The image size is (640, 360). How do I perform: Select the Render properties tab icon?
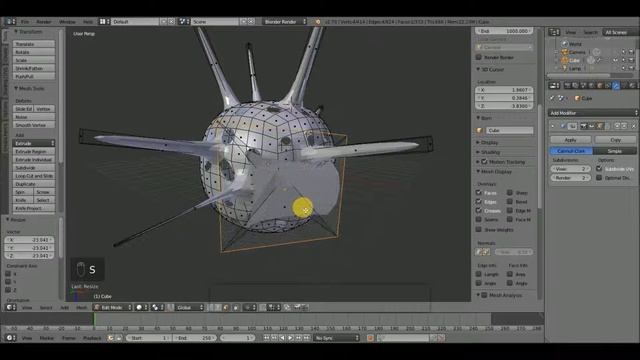[567, 86]
